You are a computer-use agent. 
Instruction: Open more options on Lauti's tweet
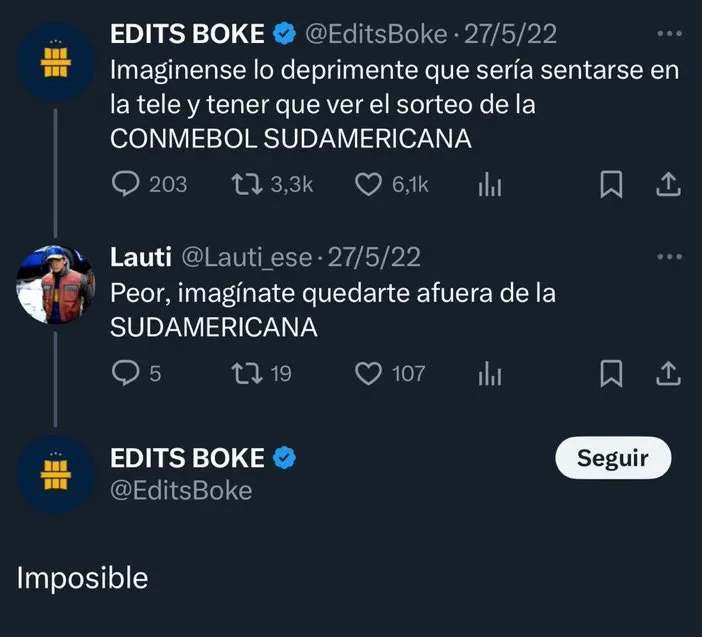point(668,256)
